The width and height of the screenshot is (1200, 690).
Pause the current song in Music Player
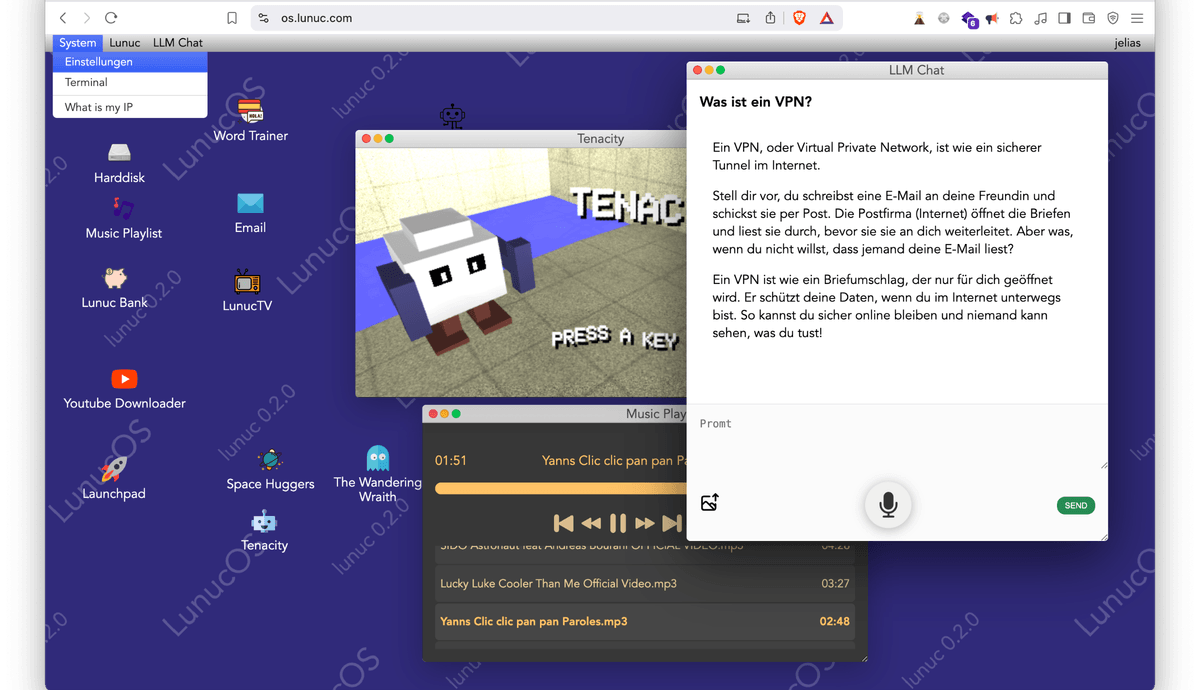click(618, 523)
